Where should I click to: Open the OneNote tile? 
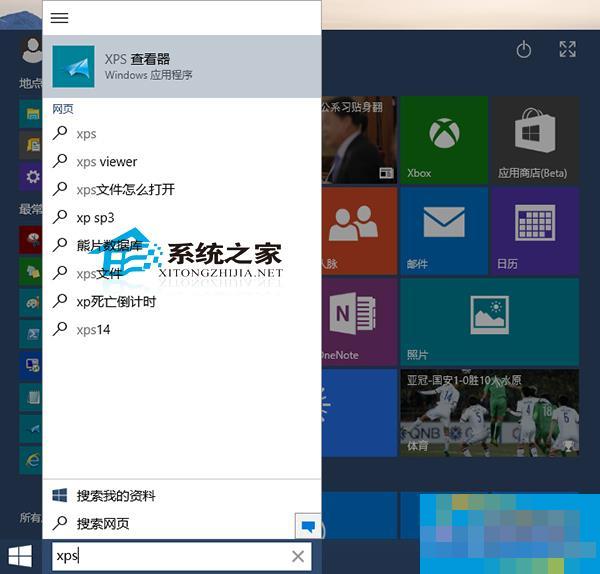click(x=359, y=322)
